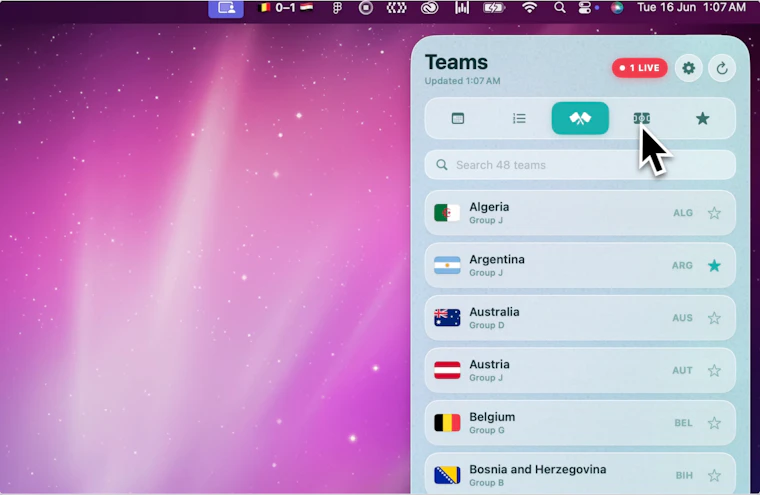Click the Bosnia and Herzegovina flag
The image size is (760, 495).
coord(447,476)
